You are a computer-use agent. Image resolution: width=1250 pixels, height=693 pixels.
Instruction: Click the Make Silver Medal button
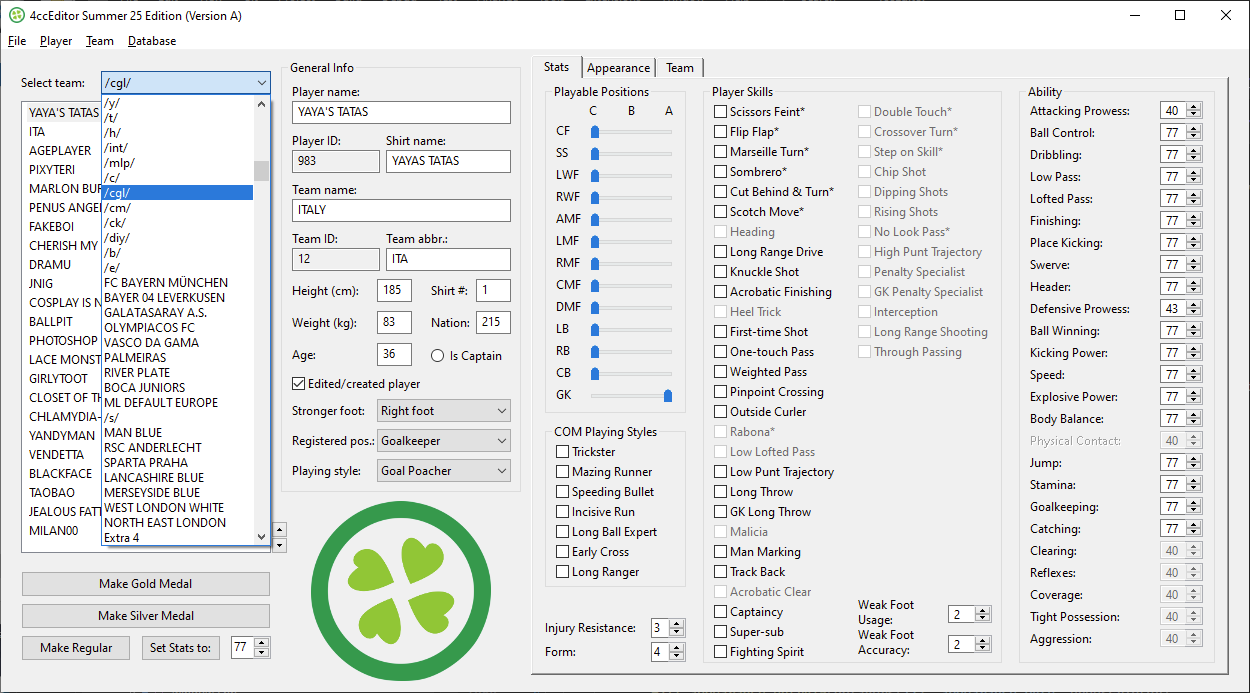tap(146, 616)
